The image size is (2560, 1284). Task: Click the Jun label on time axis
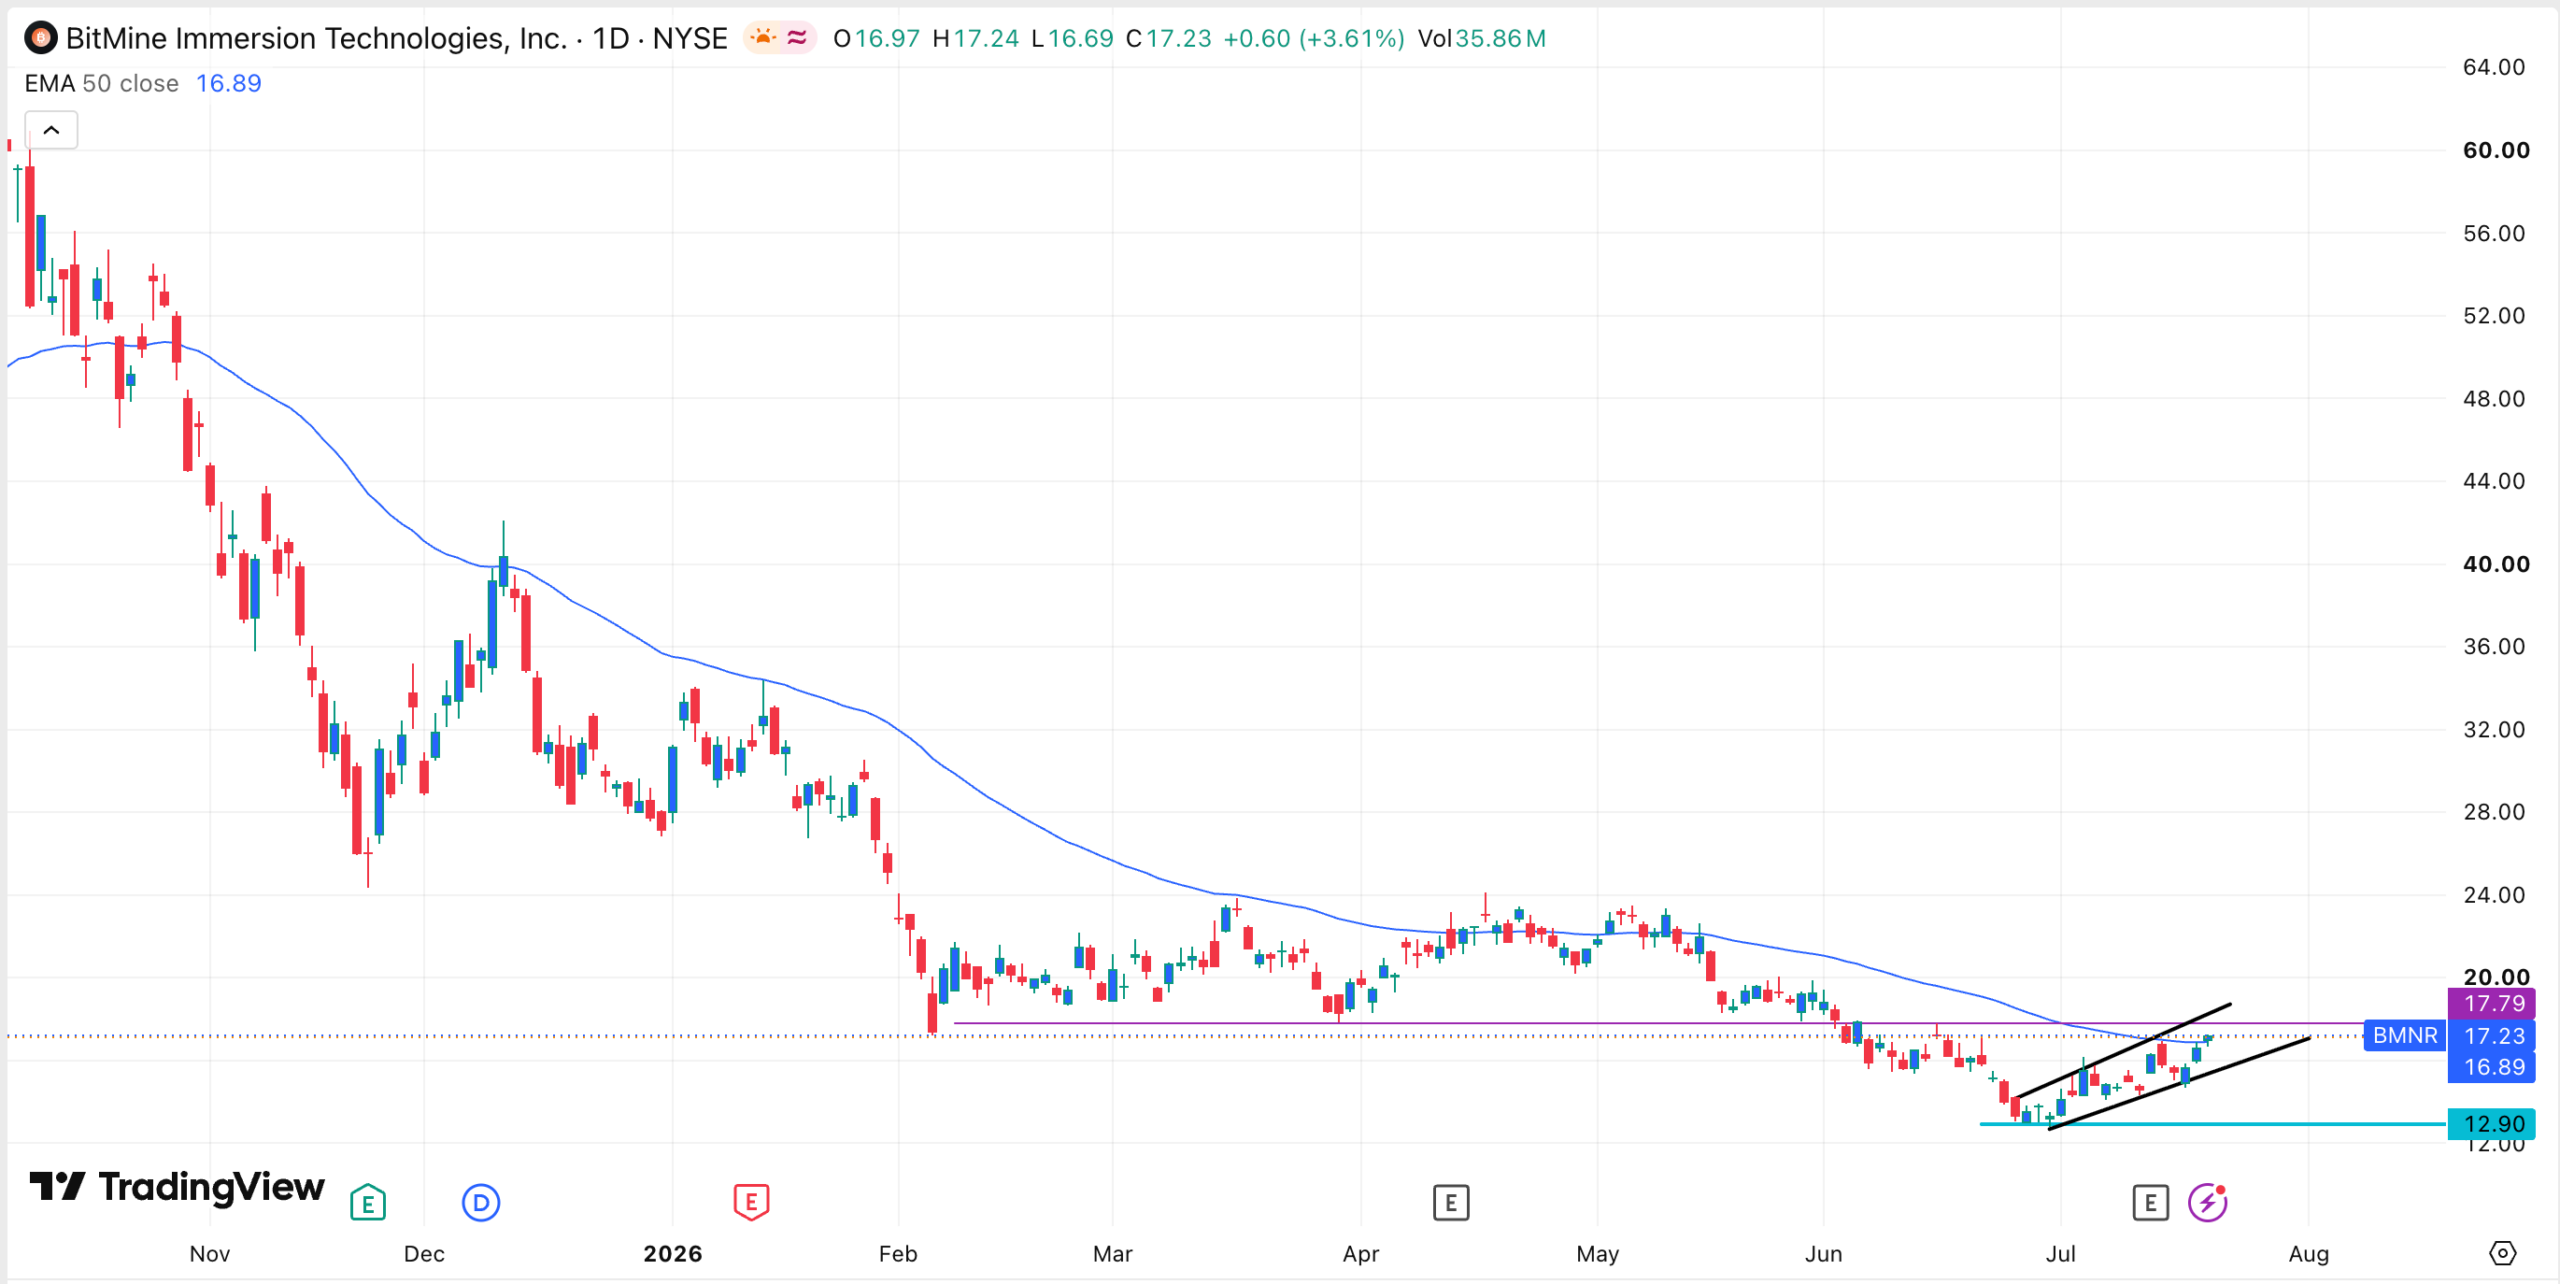1823,1253
